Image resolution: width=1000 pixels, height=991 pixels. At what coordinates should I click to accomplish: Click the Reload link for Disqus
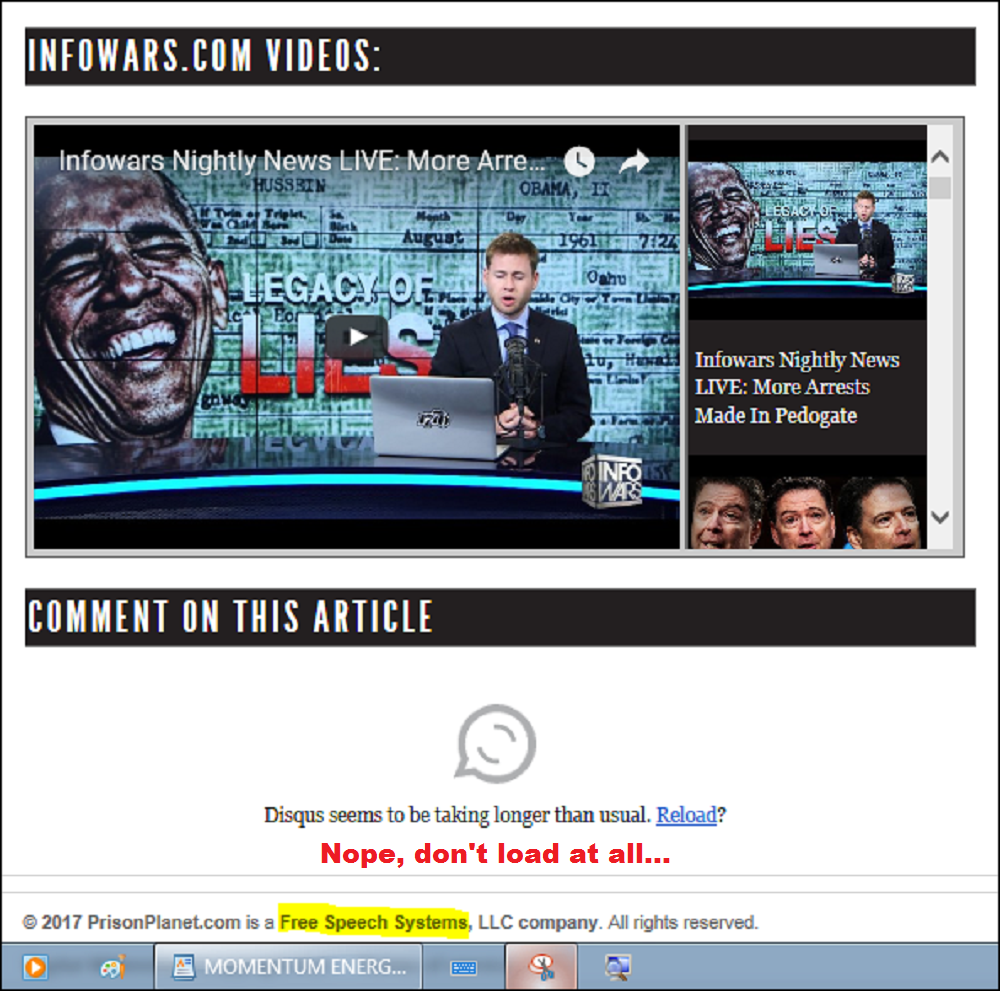pyautogui.click(x=686, y=815)
